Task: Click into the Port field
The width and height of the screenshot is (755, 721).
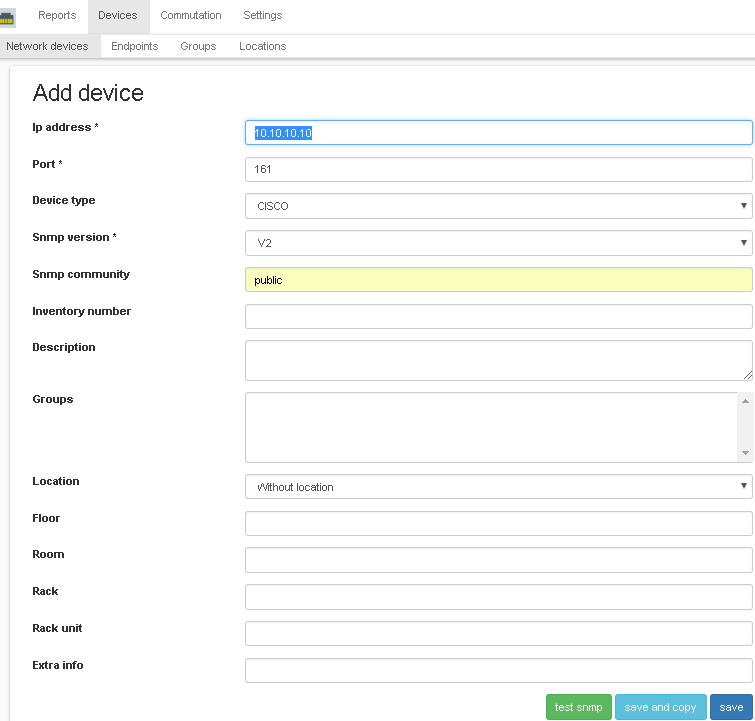Action: (x=498, y=169)
